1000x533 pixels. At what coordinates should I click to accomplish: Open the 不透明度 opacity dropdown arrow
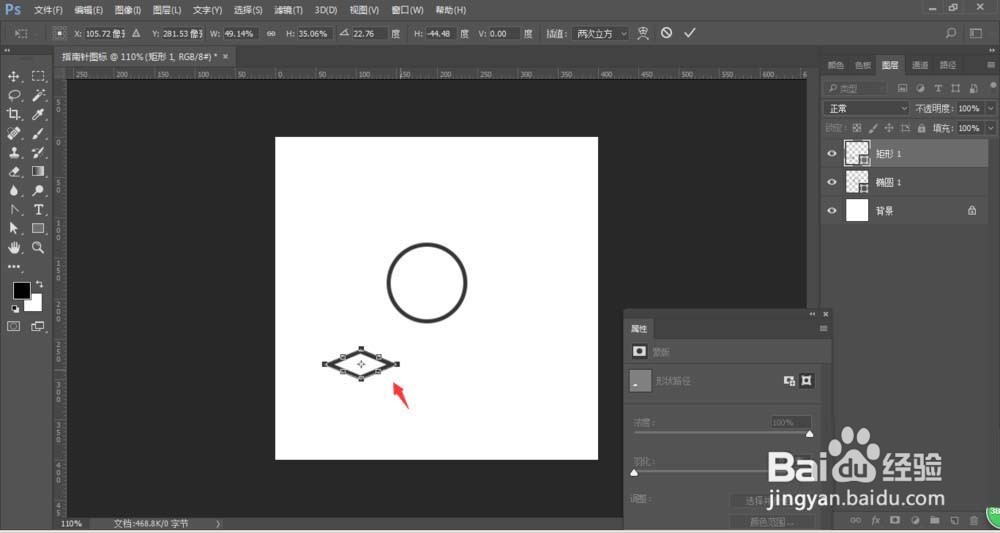(x=990, y=109)
